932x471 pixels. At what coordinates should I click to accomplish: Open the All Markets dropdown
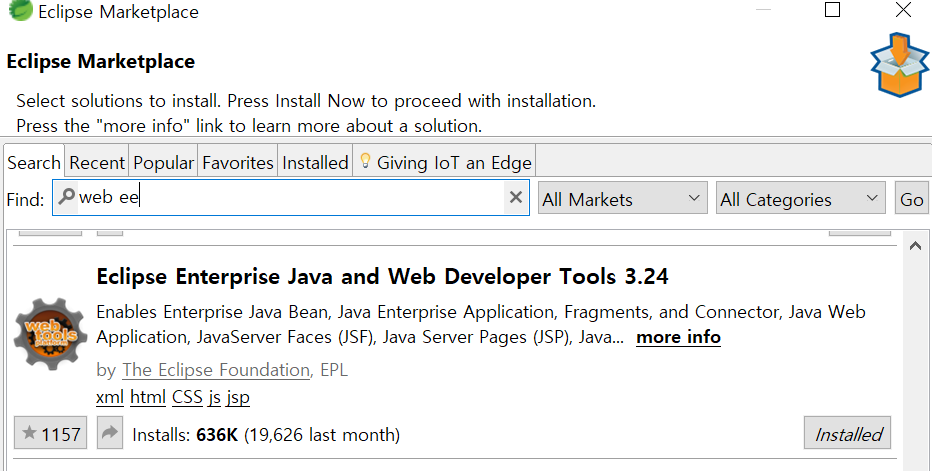622,198
